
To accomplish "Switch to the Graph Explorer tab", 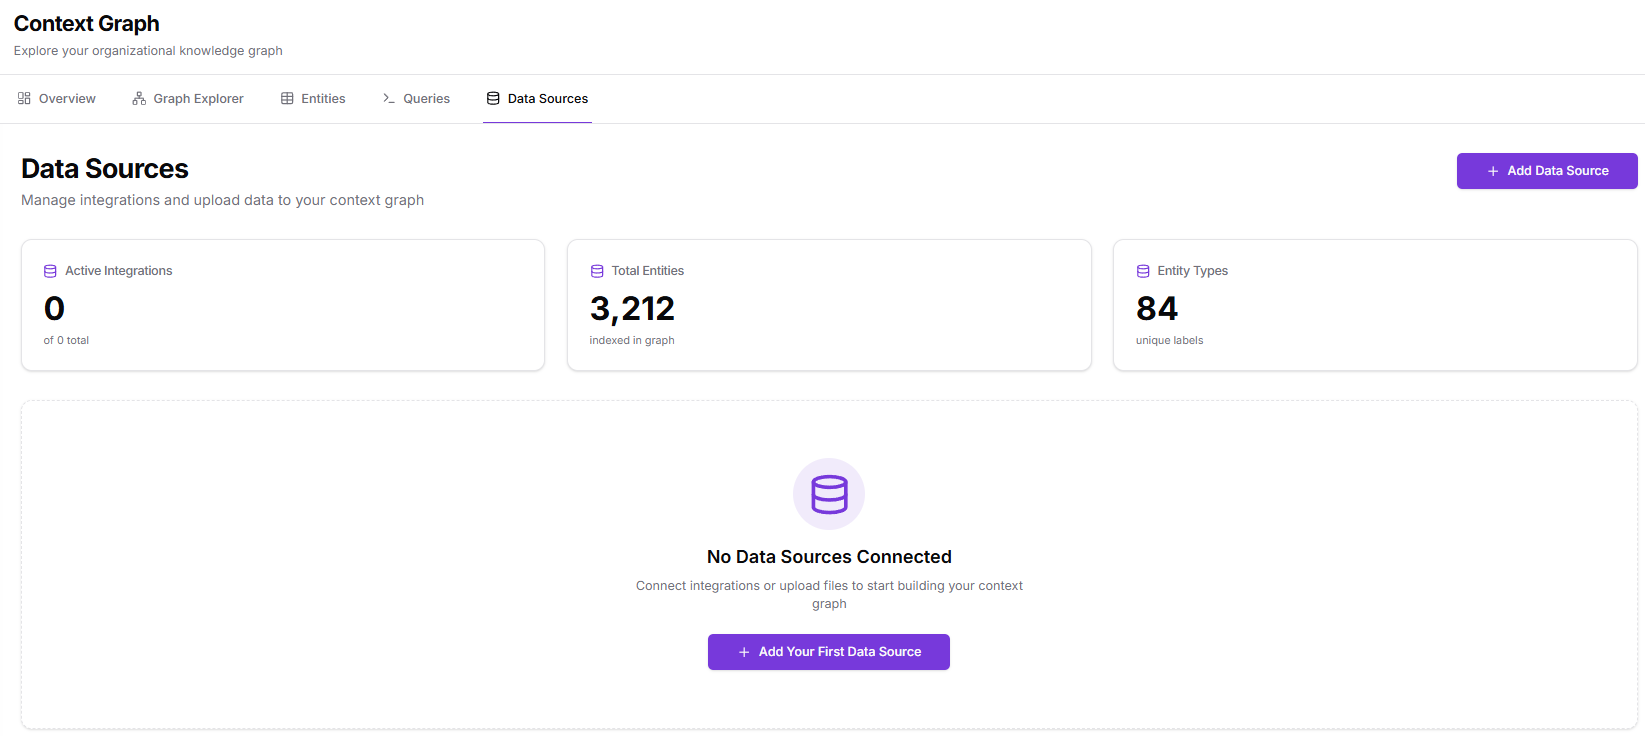I will click(x=188, y=99).
